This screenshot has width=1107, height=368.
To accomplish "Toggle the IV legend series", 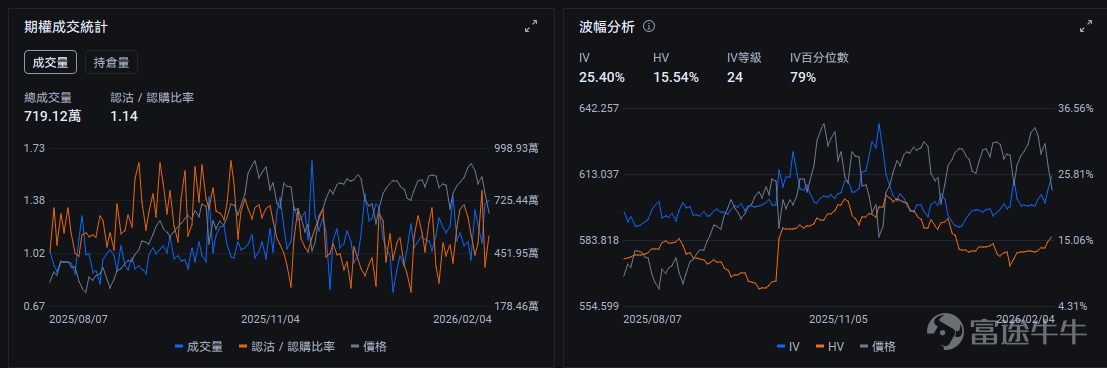I will [788, 347].
